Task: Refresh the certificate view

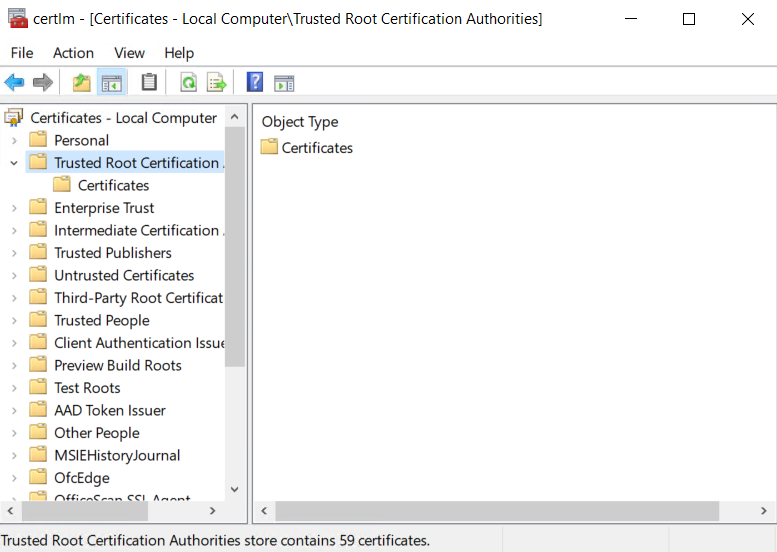Action: point(188,82)
